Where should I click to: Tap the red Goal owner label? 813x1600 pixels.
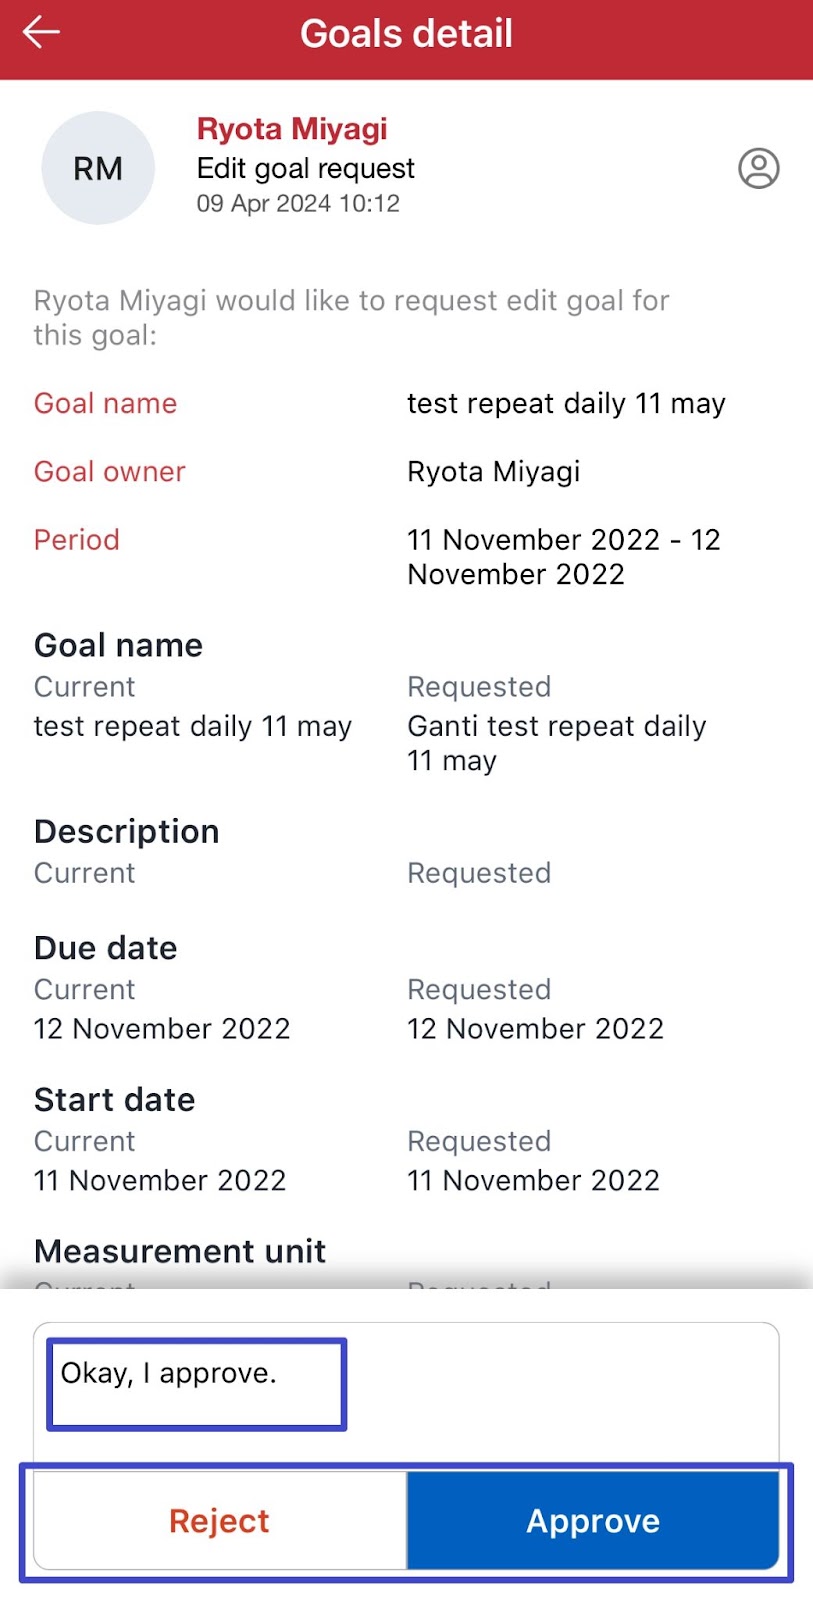pos(110,471)
